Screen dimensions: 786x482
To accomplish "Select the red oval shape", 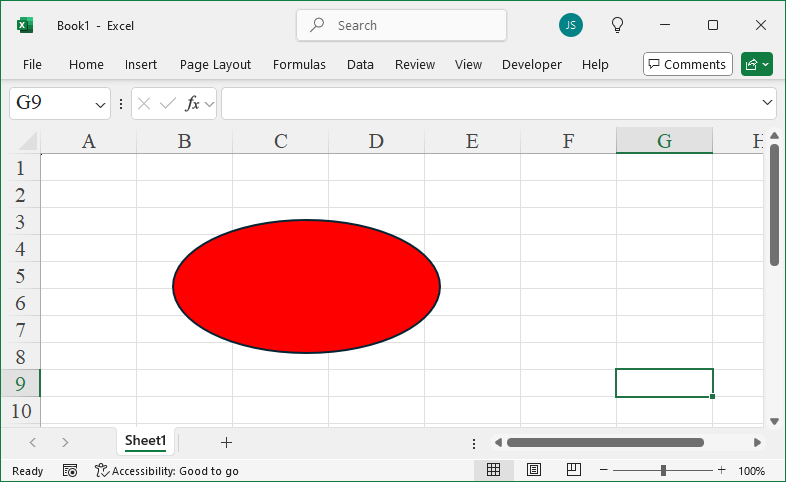I will 306,286.
